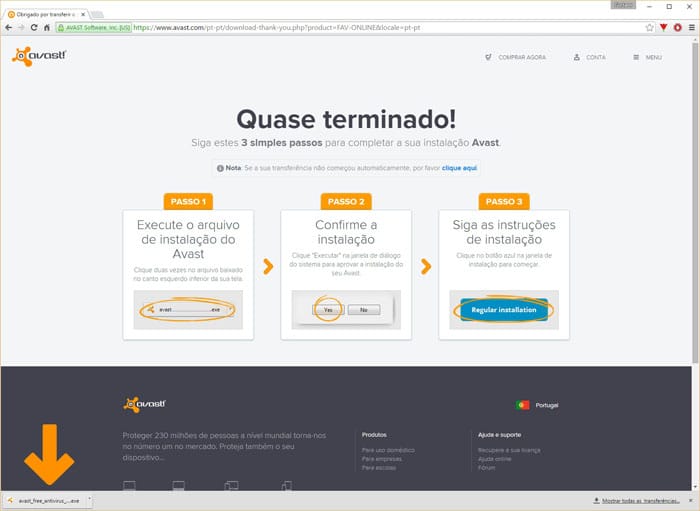Click the 'clique aqui' download link

coord(459,168)
